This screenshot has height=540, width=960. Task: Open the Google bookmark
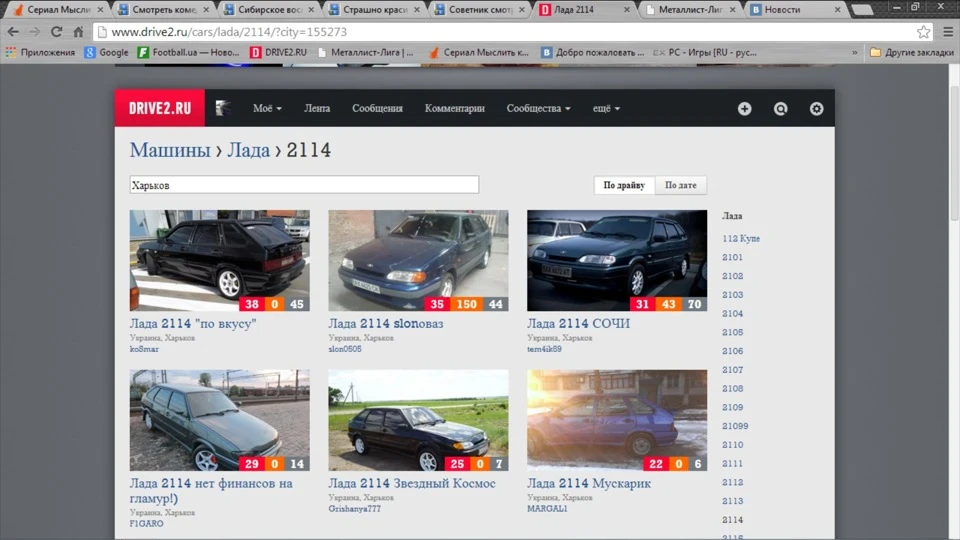tap(107, 53)
